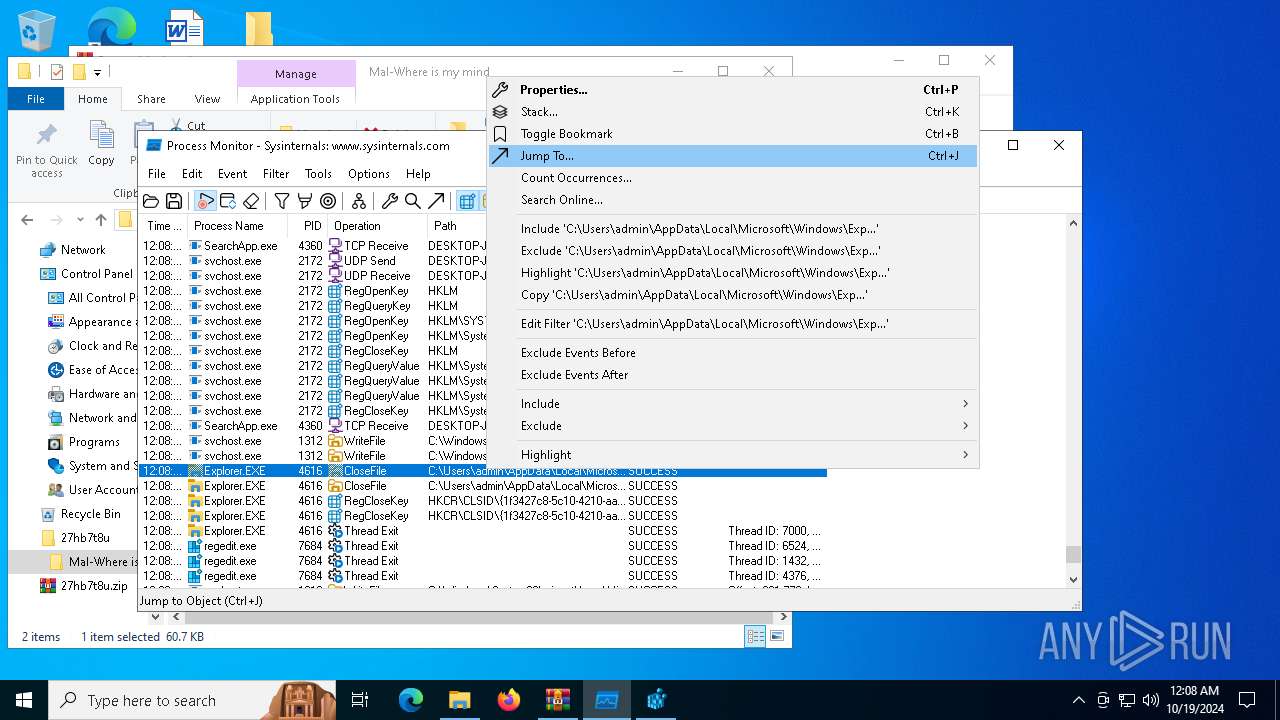Choose Copy 'C:\Users\admin...' entry

pos(733,295)
